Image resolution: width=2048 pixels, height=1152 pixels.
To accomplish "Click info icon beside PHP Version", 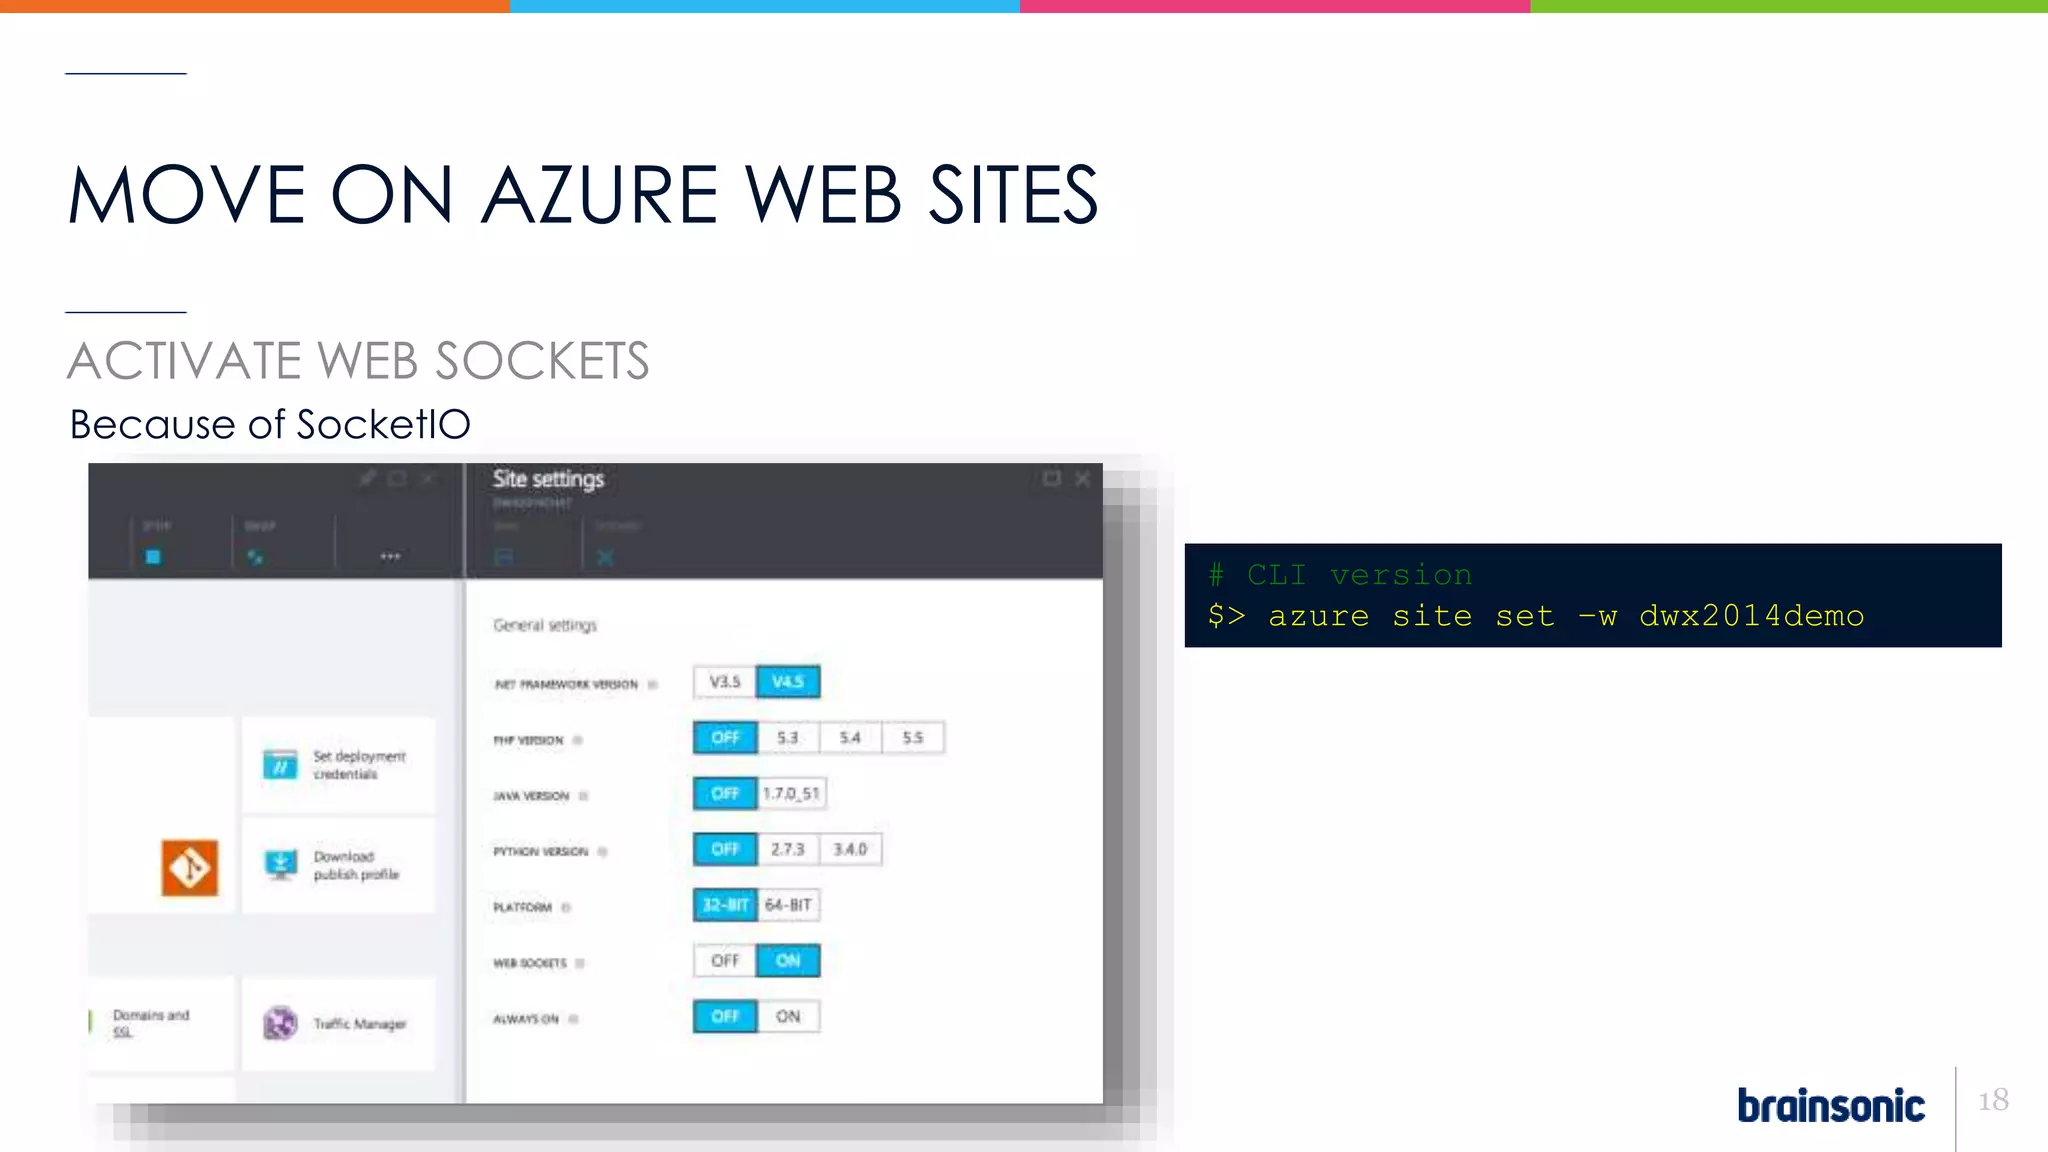I will (578, 741).
